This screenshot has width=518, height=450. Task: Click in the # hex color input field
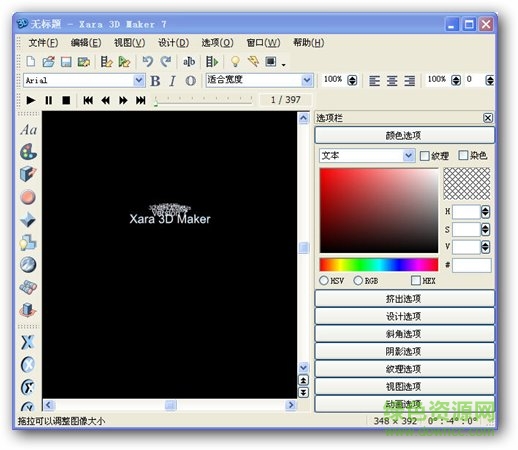point(471,265)
